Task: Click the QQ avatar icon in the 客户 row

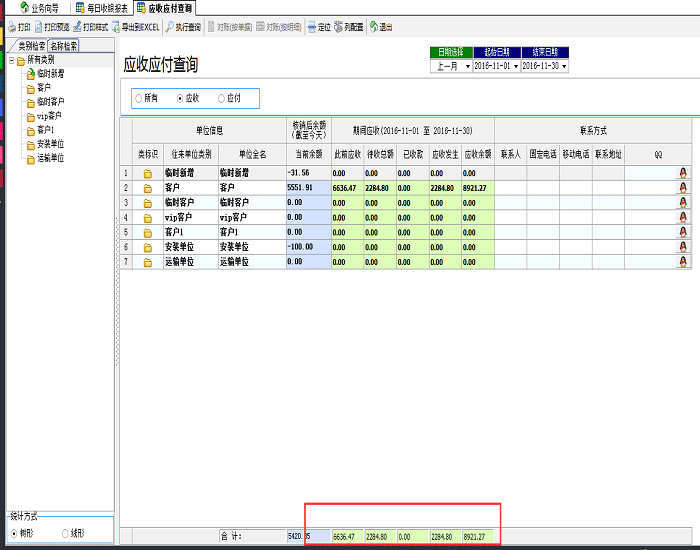Action: point(684,187)
